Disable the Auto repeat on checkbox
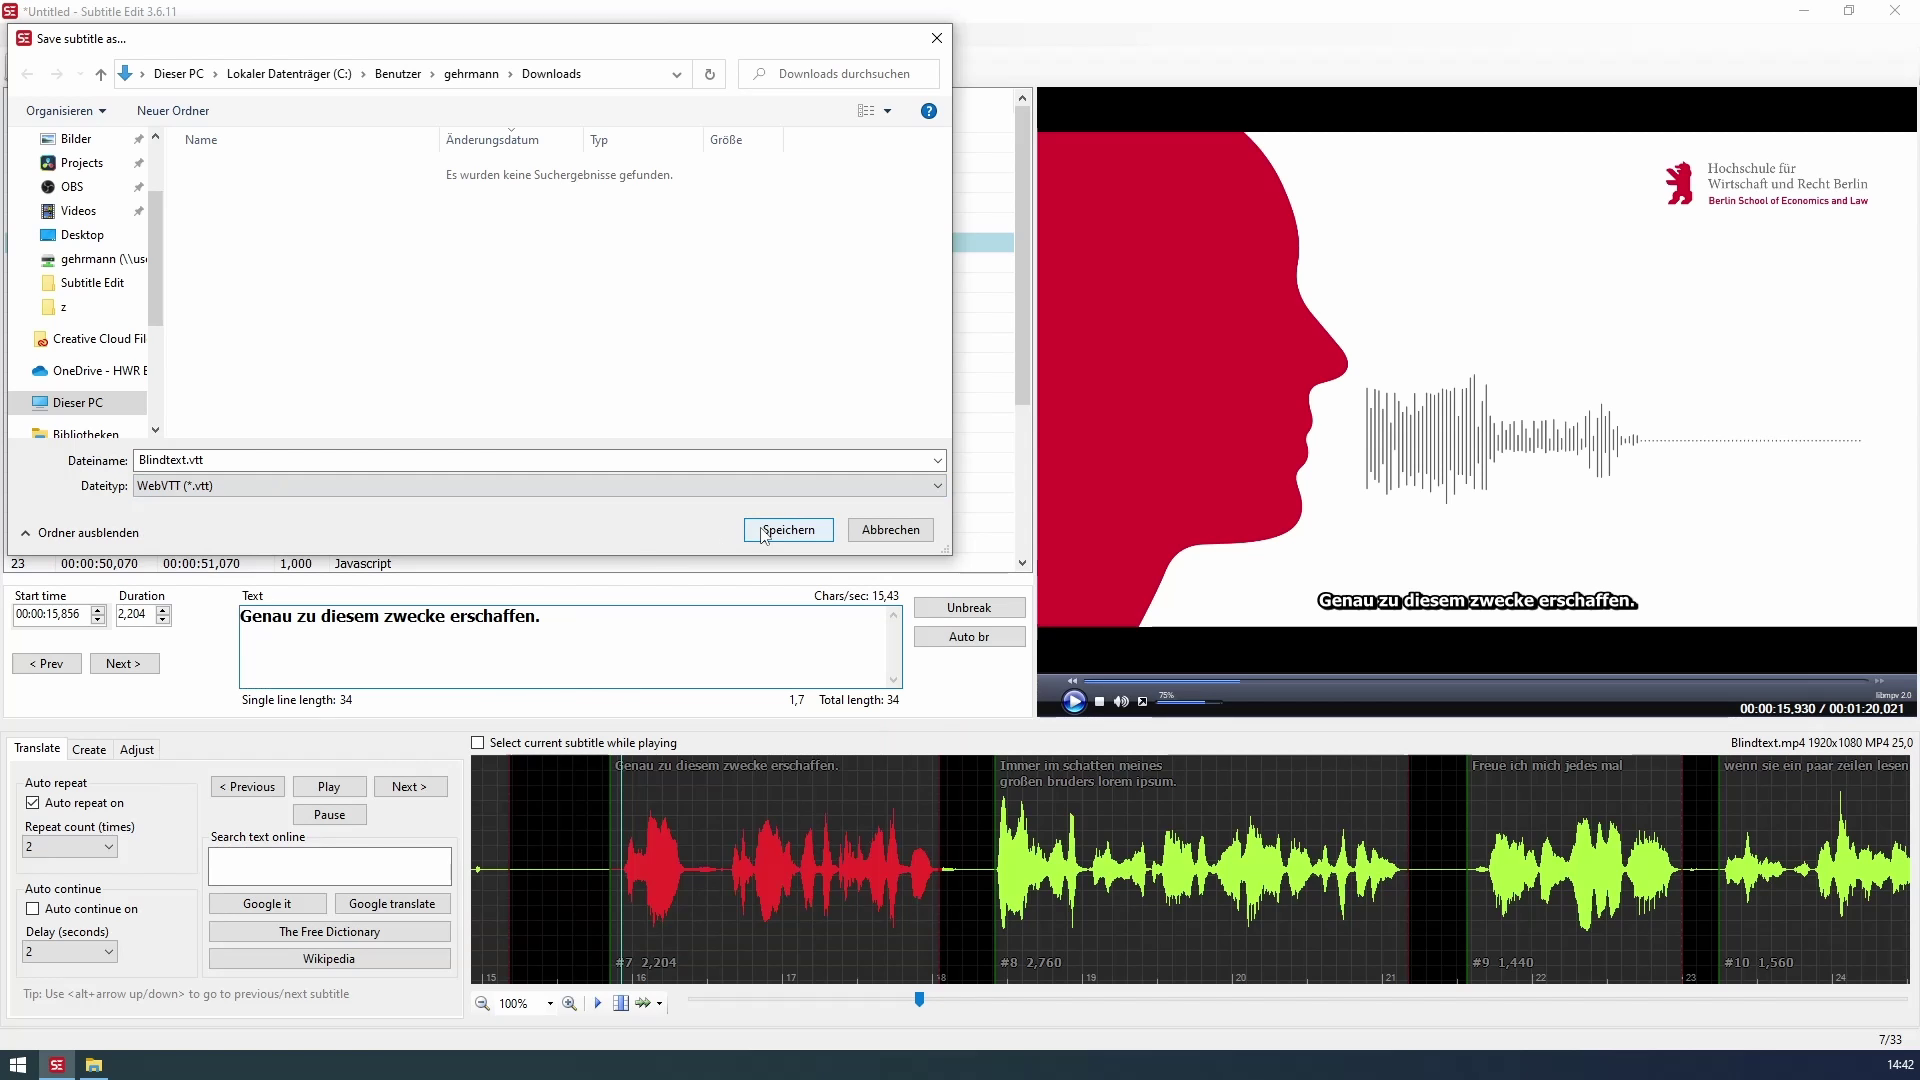Viewport: 1920px width, 1080px height. tap(33, 803)
